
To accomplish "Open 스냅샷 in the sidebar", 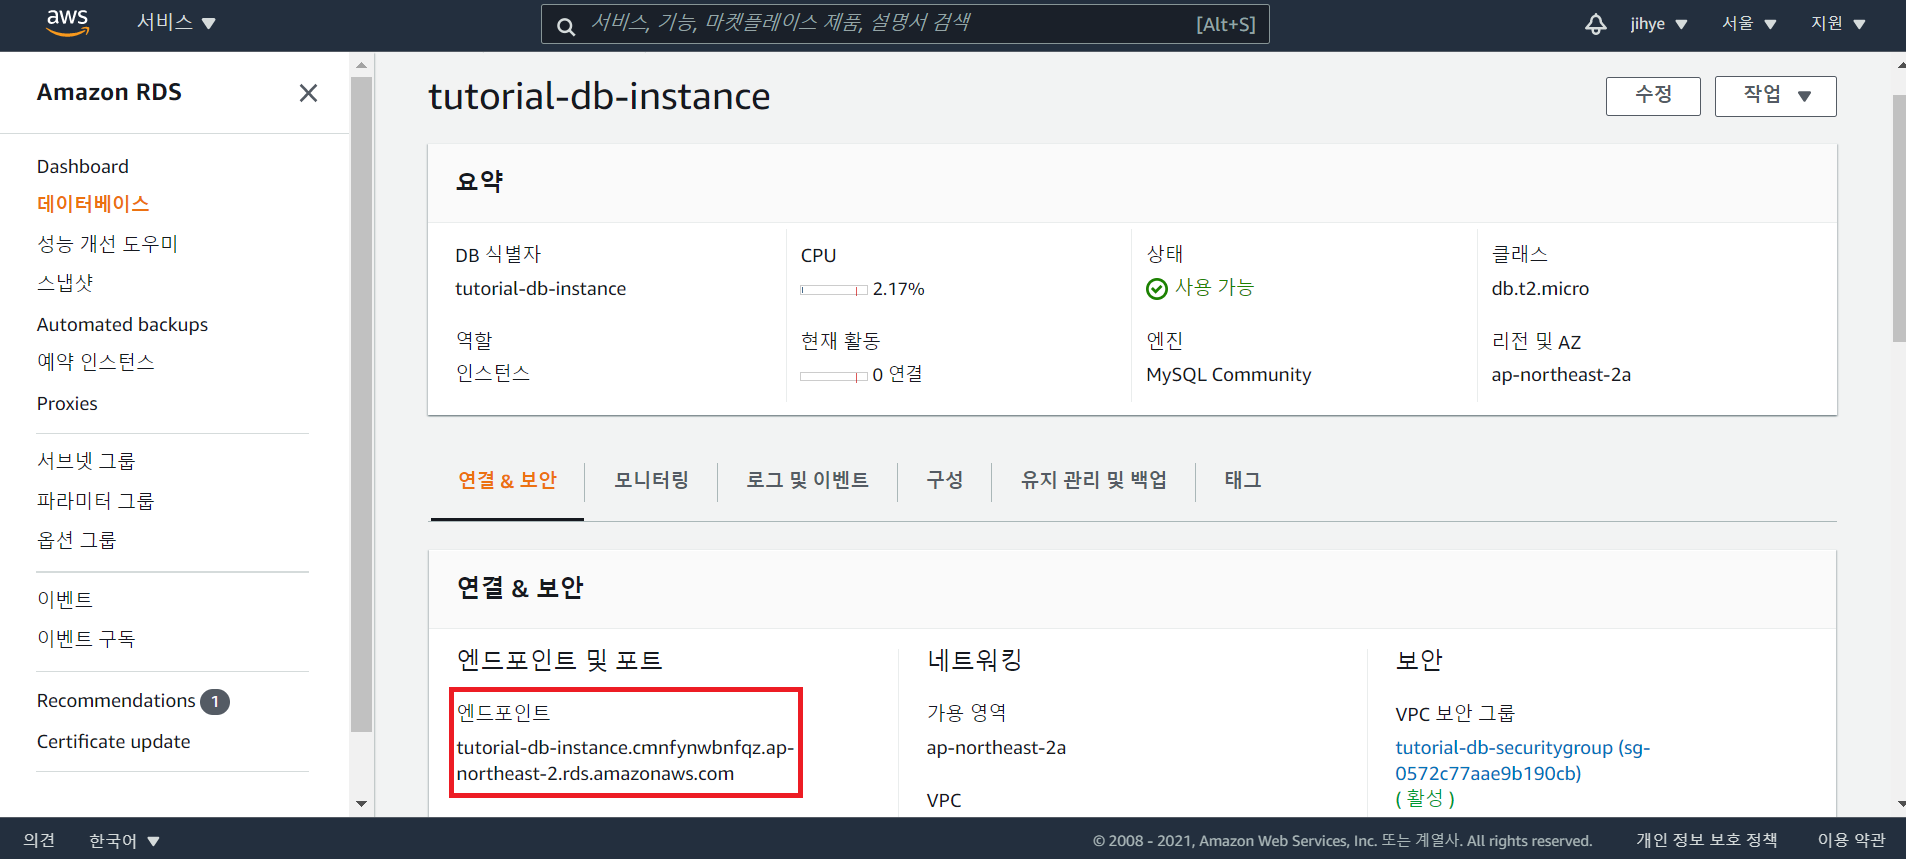I will [65, 283].
